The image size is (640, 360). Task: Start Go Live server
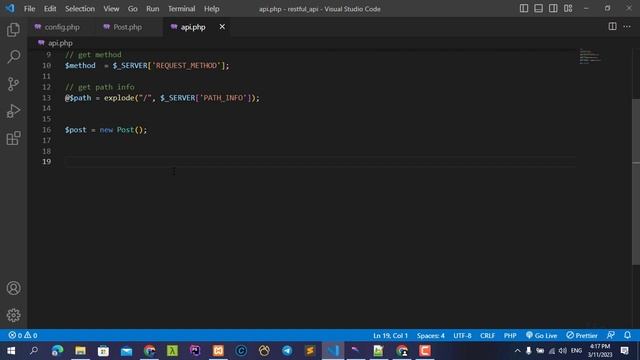pyautogui.click(x=542, y=336)
